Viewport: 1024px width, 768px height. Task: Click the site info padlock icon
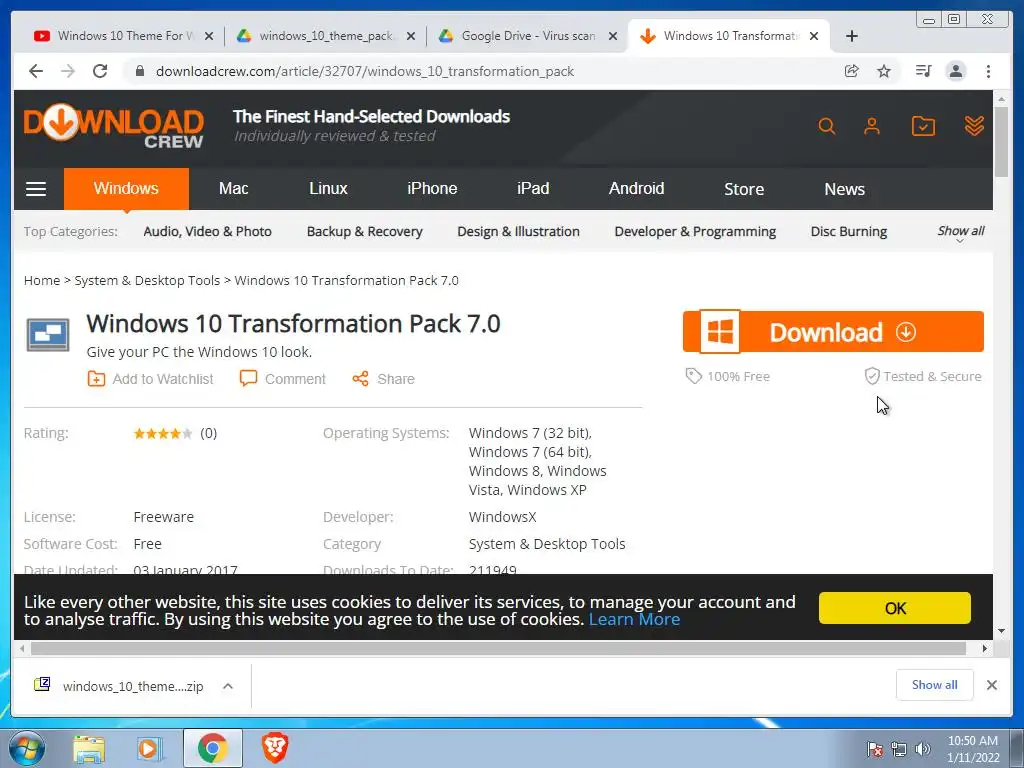(140, 71)
